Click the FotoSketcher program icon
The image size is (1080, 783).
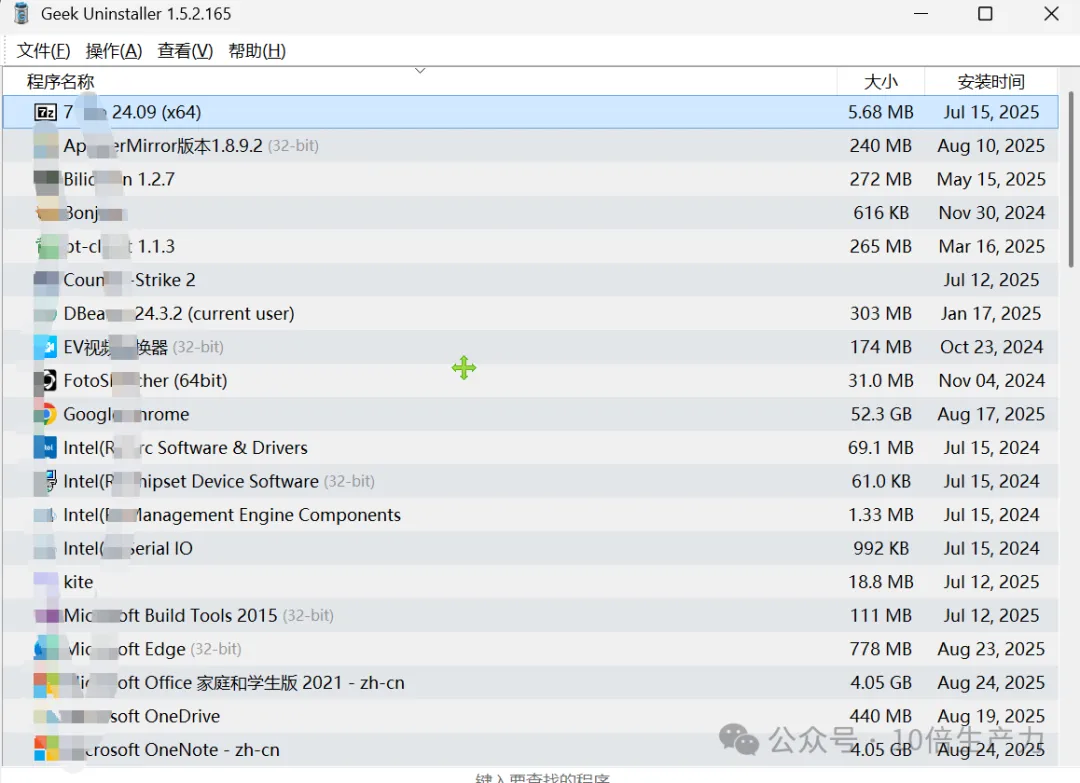(45, 380)
